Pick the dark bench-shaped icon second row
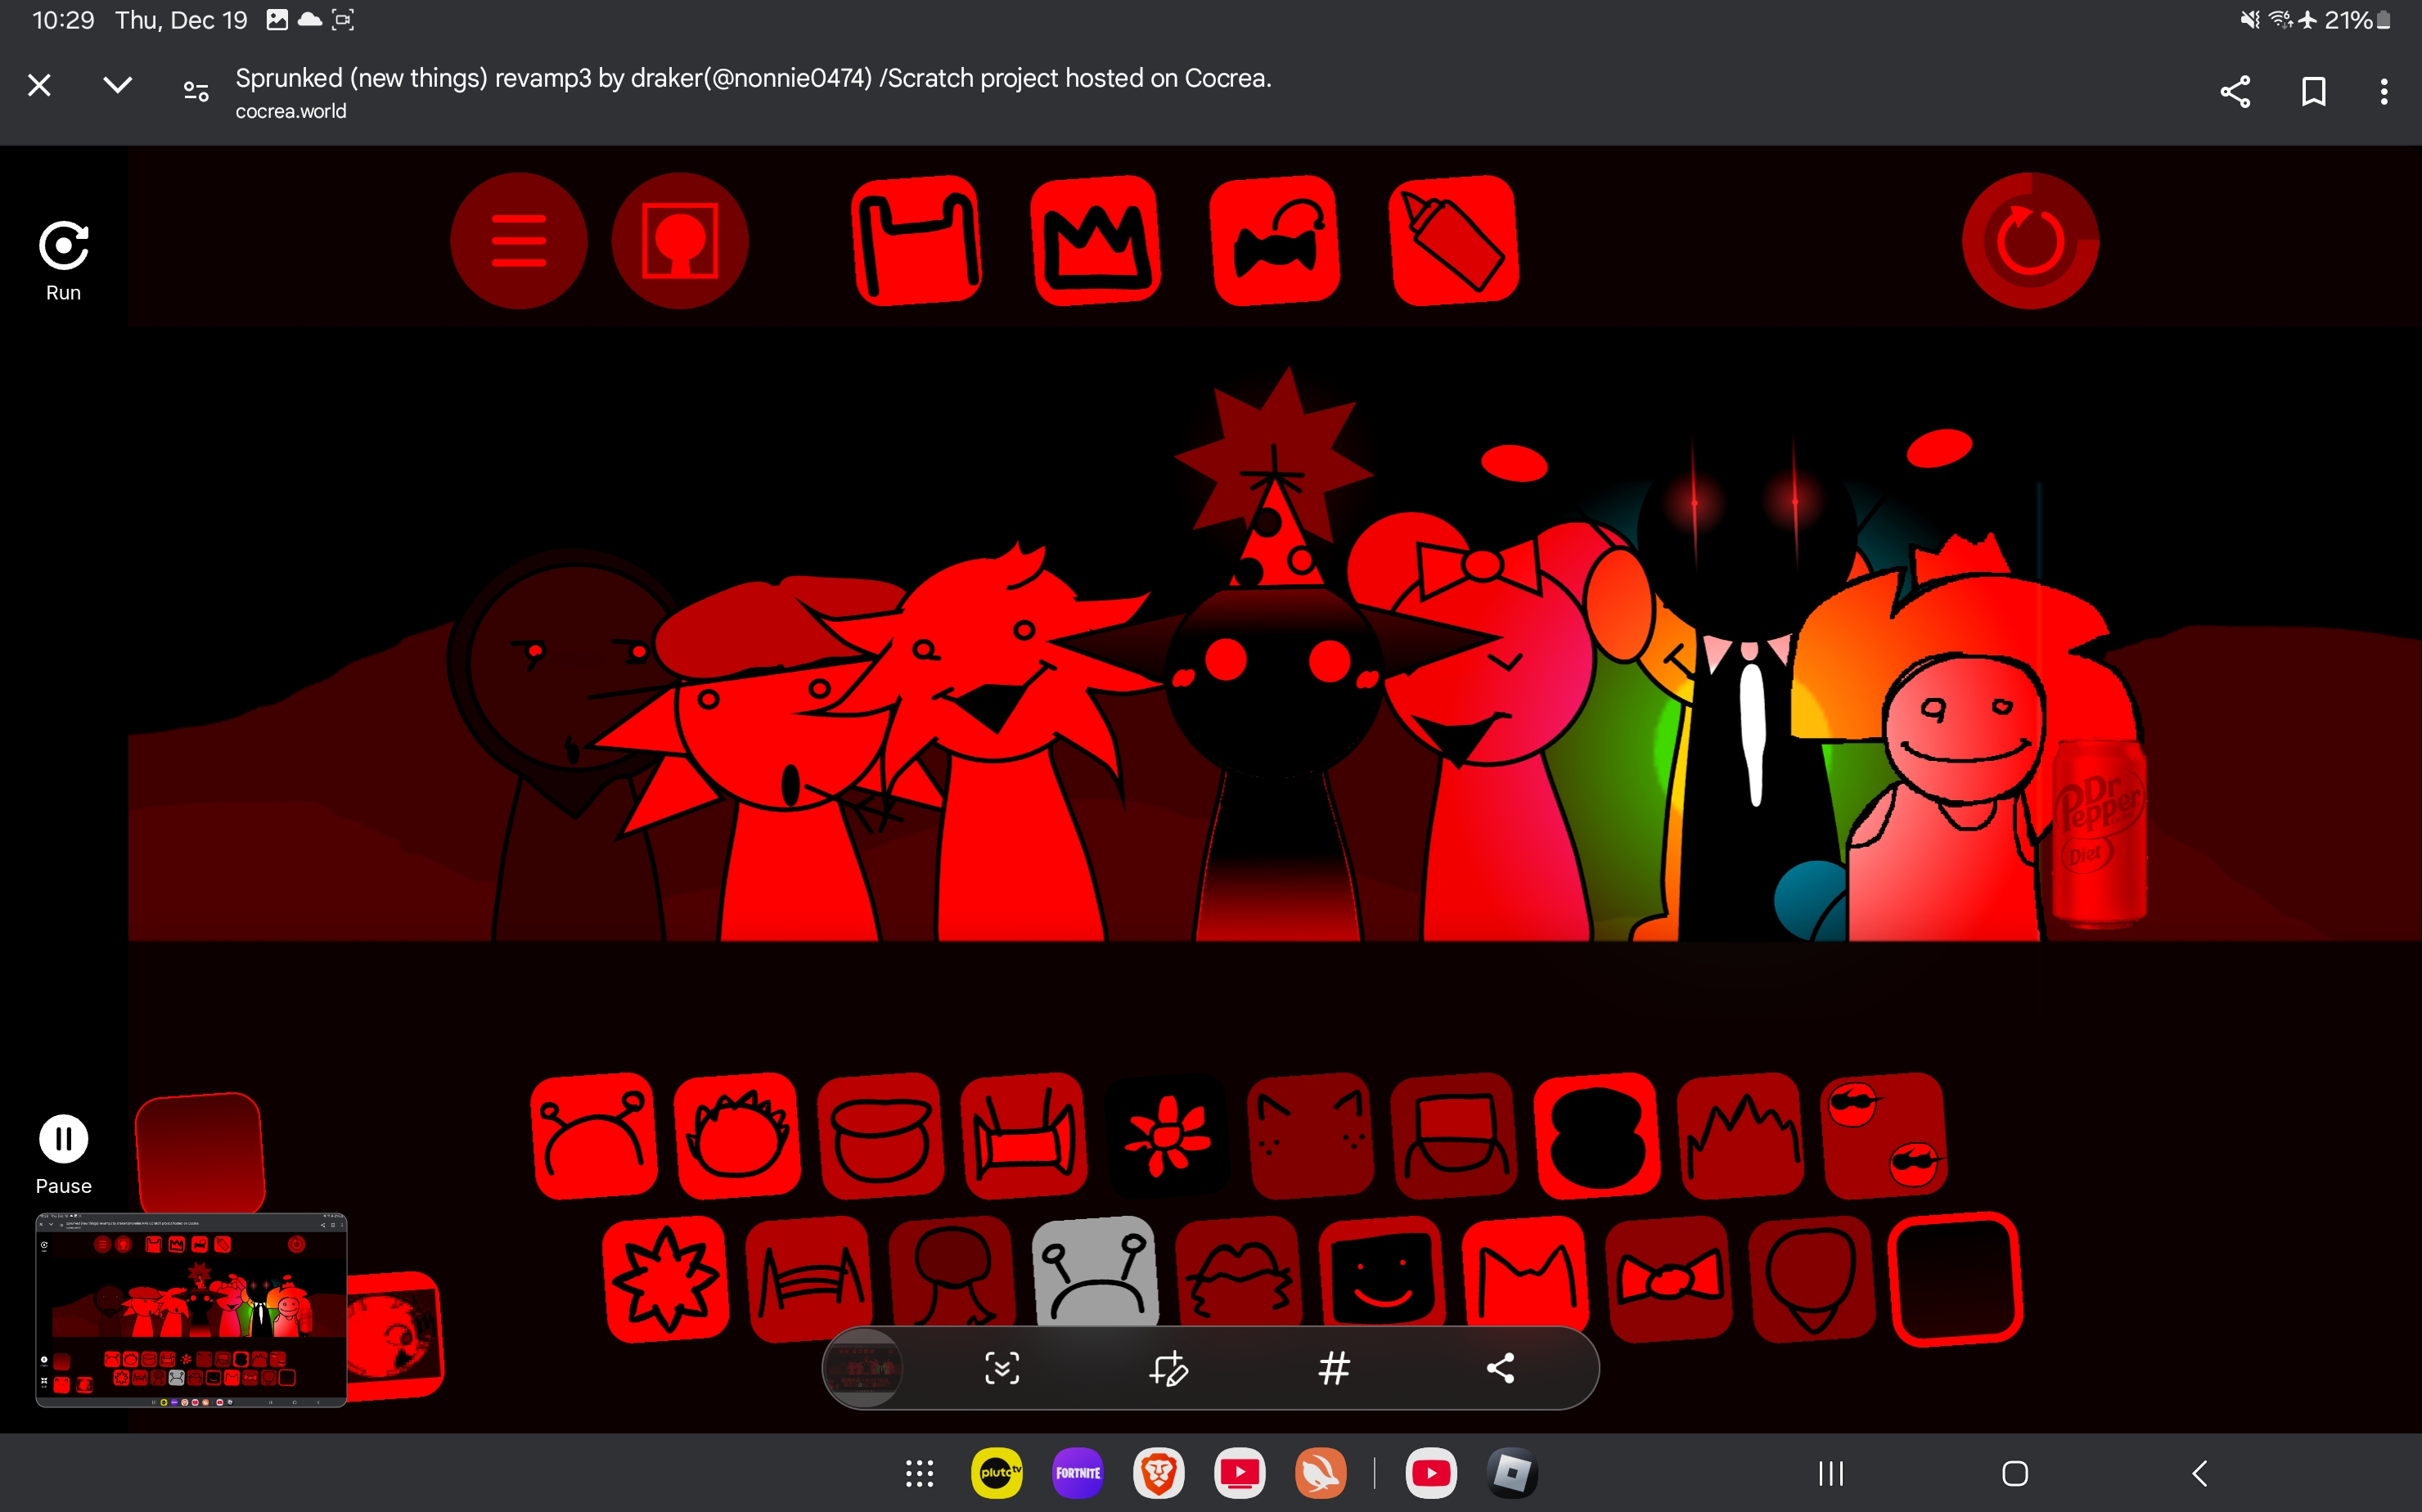The image size is (2422, 1512). click(x=809, y=1279)
